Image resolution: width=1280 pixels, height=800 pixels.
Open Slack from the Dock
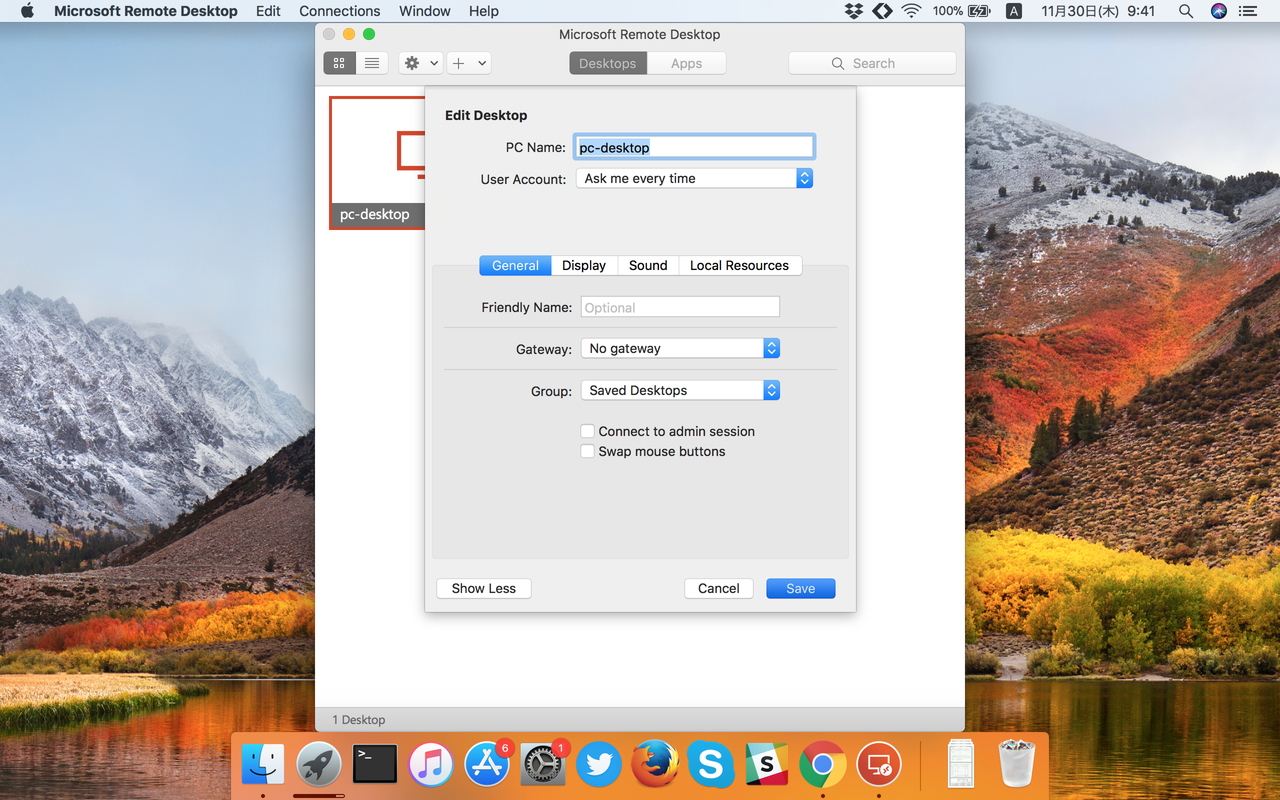click(767, 765)
